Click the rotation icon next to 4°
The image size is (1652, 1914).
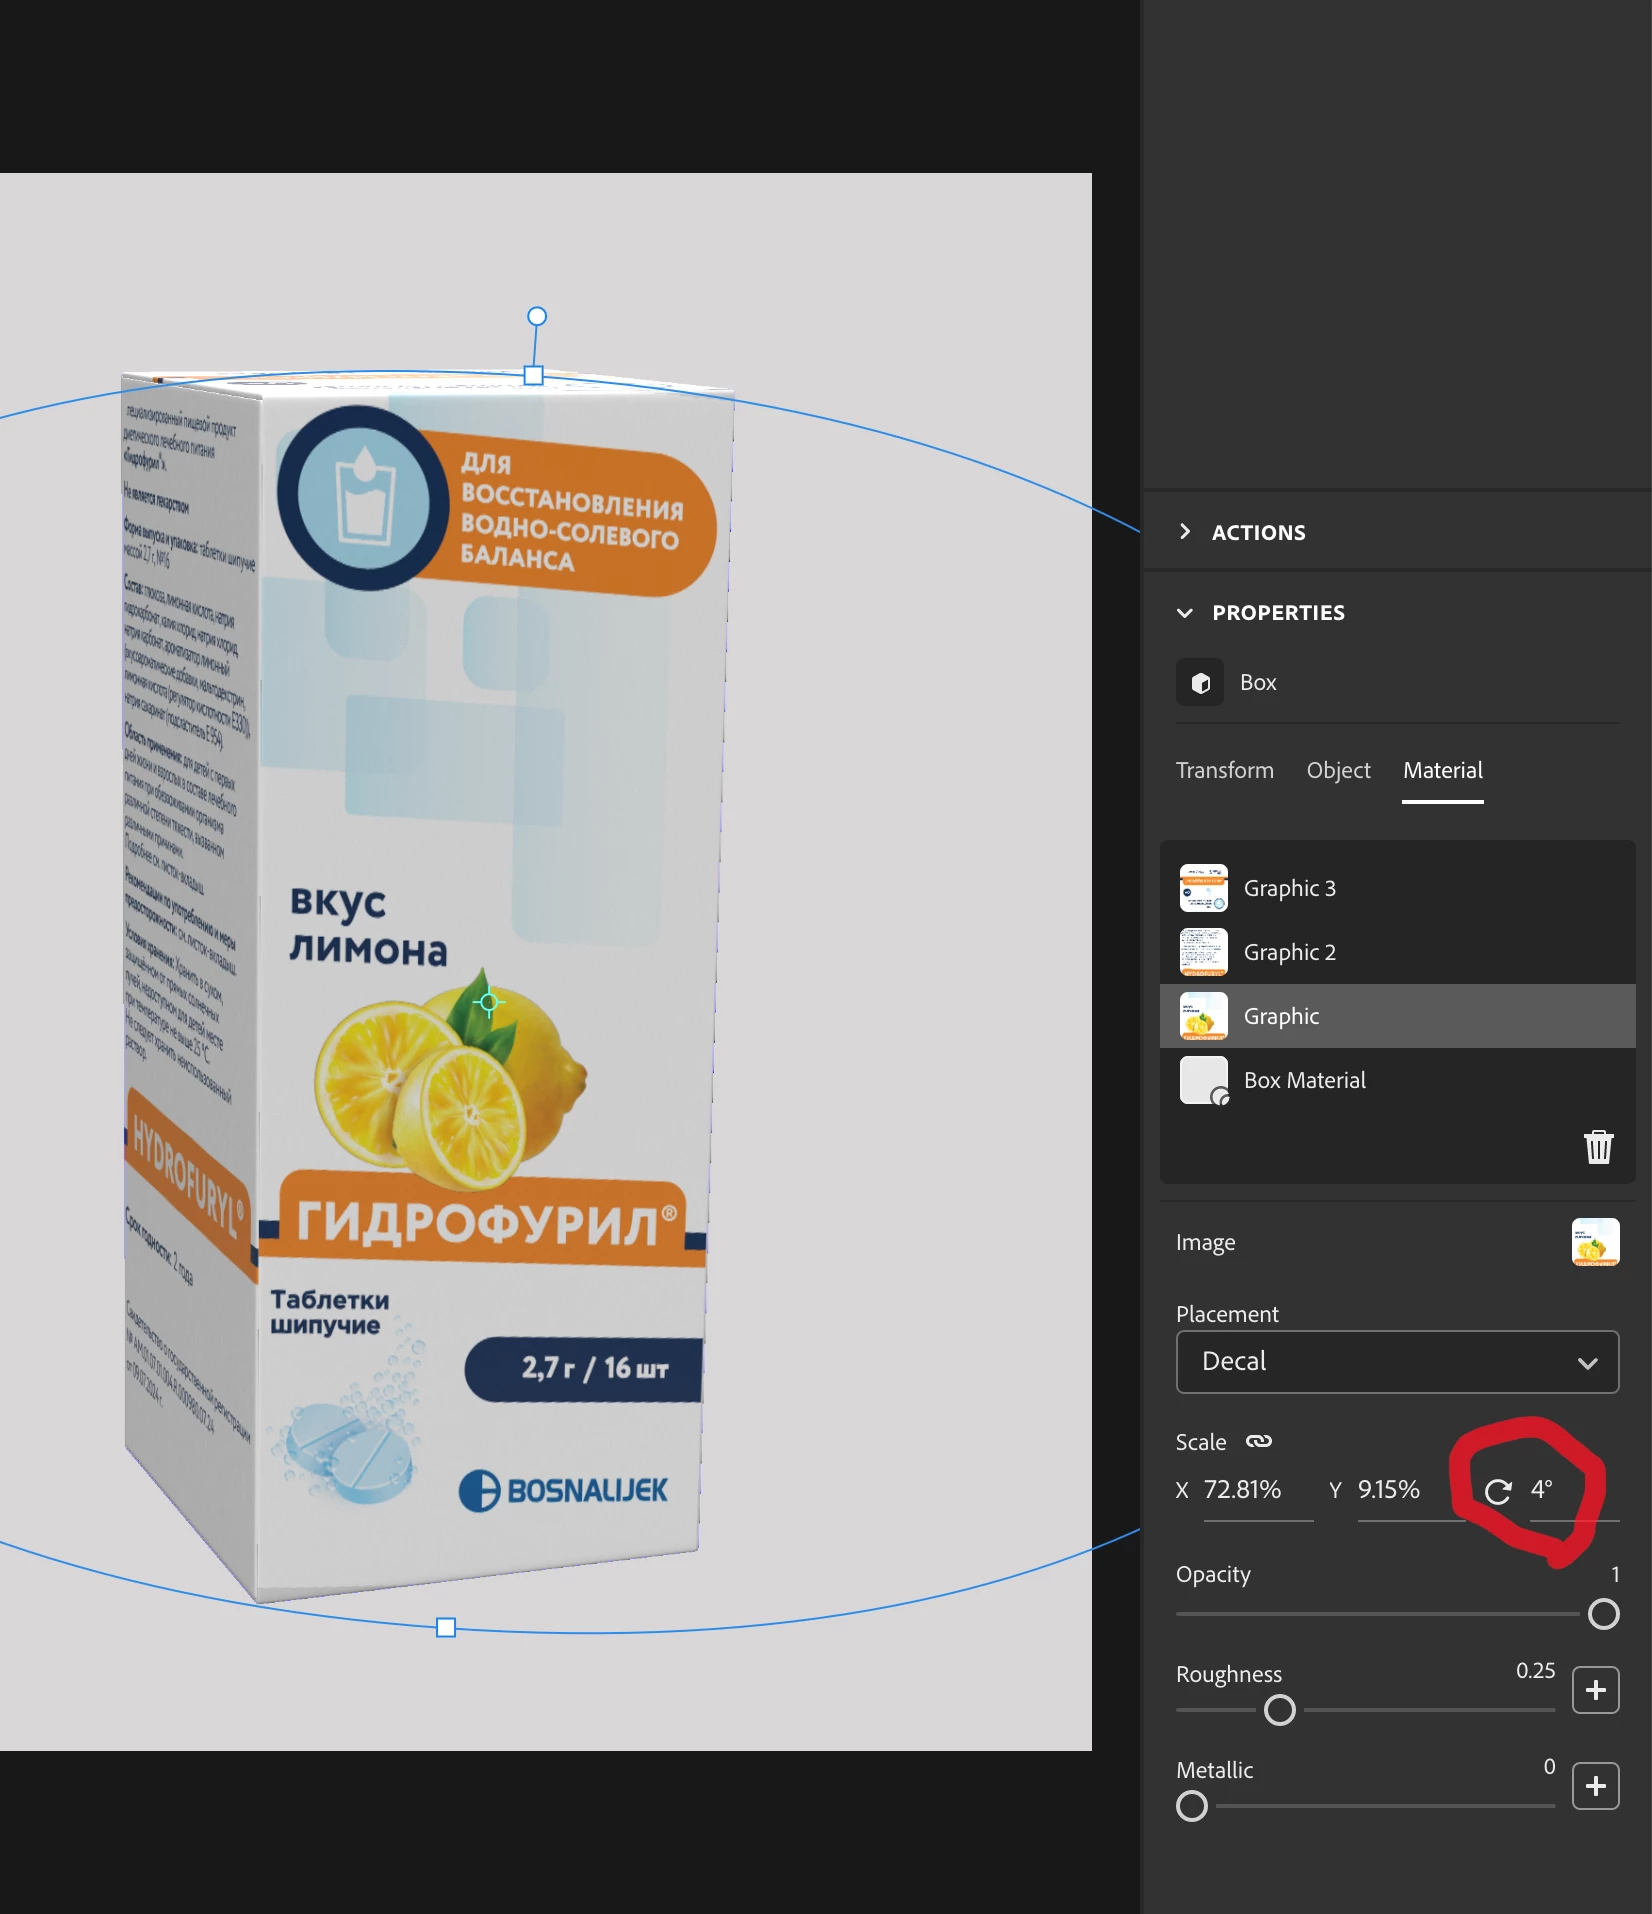pos(1497,1491)
